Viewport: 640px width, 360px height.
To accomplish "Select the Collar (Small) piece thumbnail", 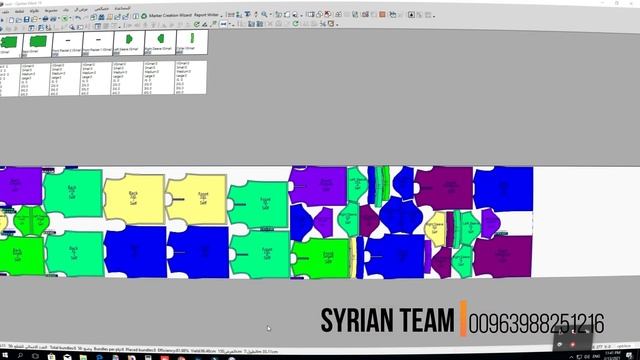I will (191, 42).
